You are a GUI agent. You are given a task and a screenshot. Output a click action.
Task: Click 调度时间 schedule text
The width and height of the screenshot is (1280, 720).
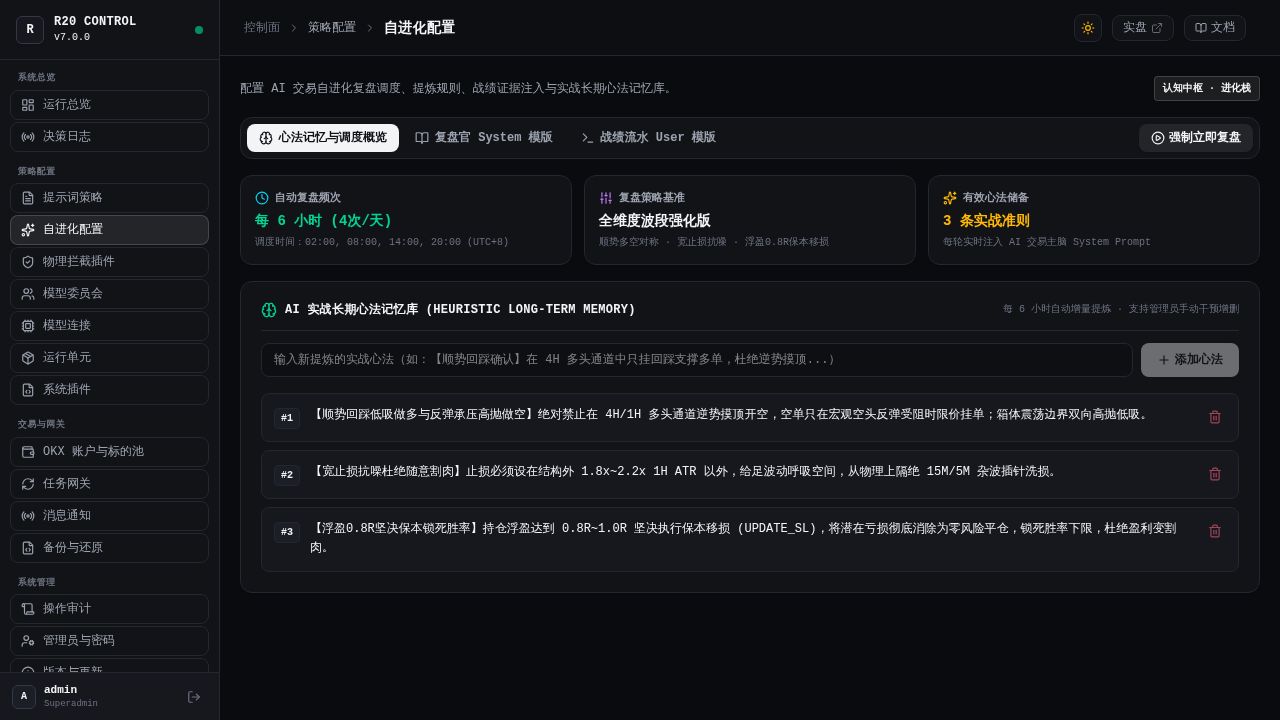[382, 242]
